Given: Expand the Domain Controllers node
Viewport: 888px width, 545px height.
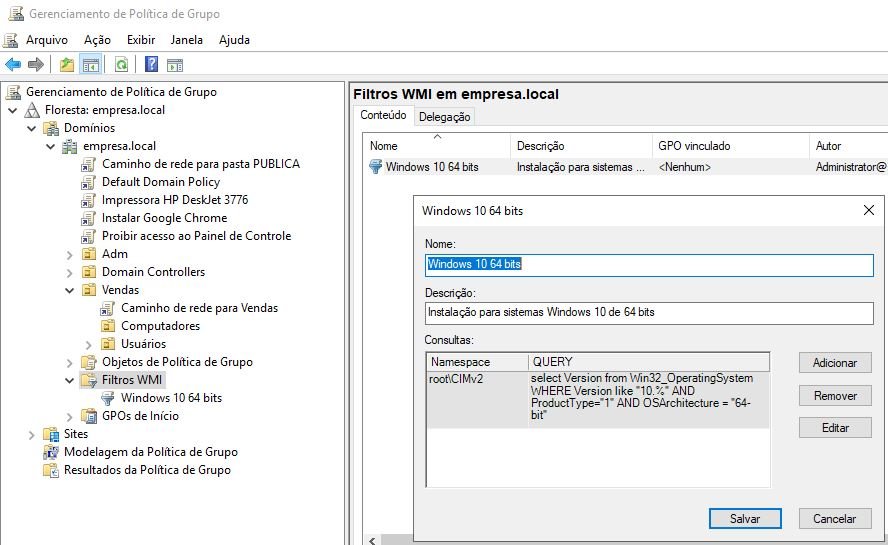Looking at the screenshot, I should (70, 273).
